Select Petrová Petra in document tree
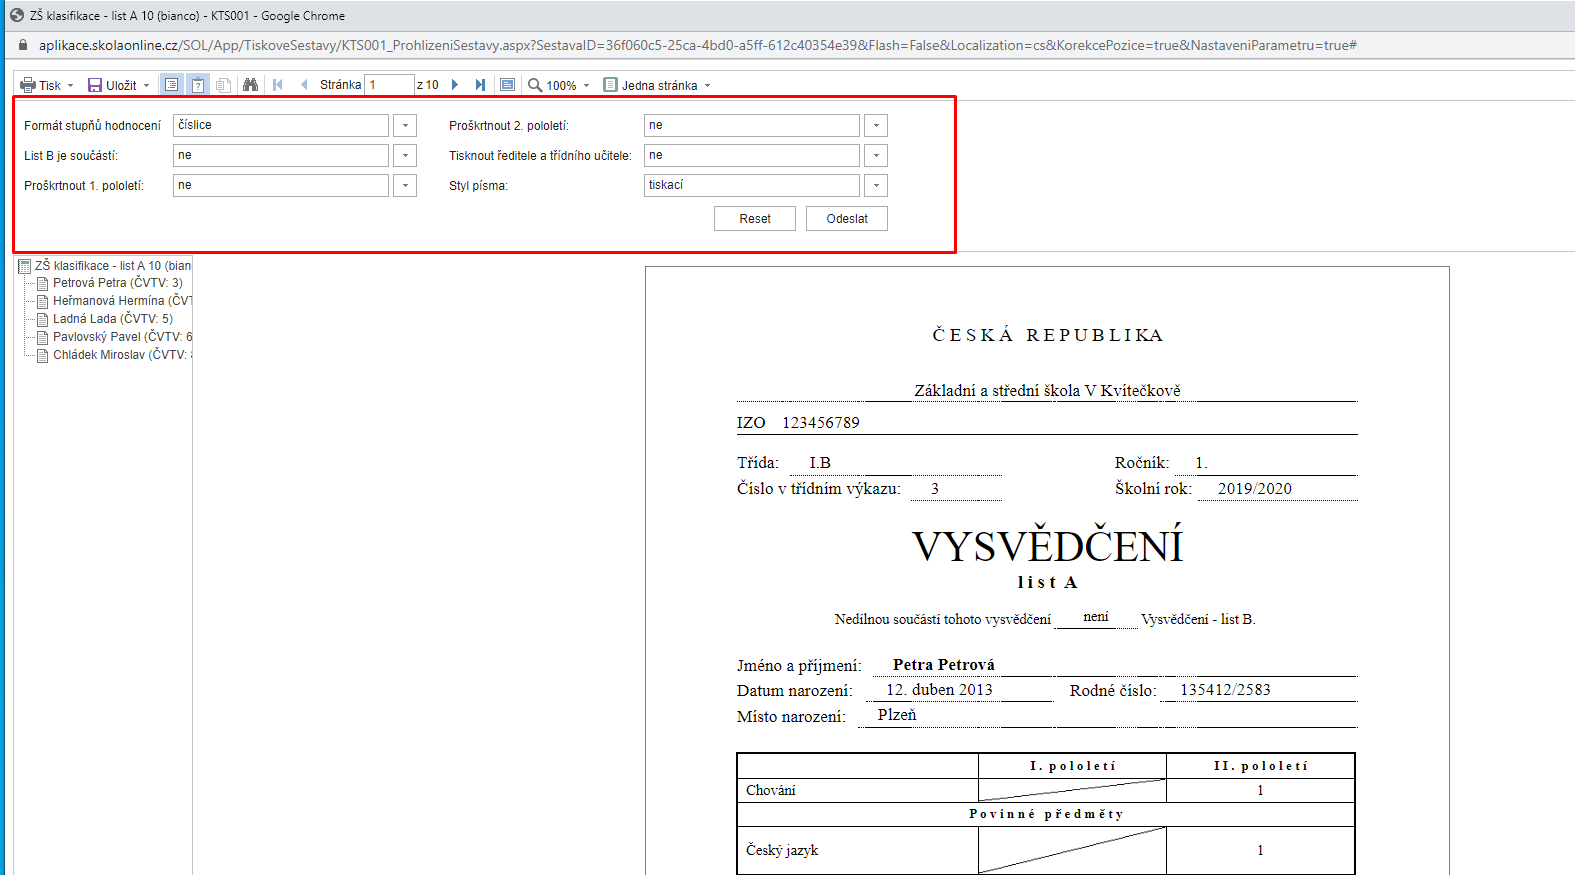 pyautogui.click(x=117, y=283)
